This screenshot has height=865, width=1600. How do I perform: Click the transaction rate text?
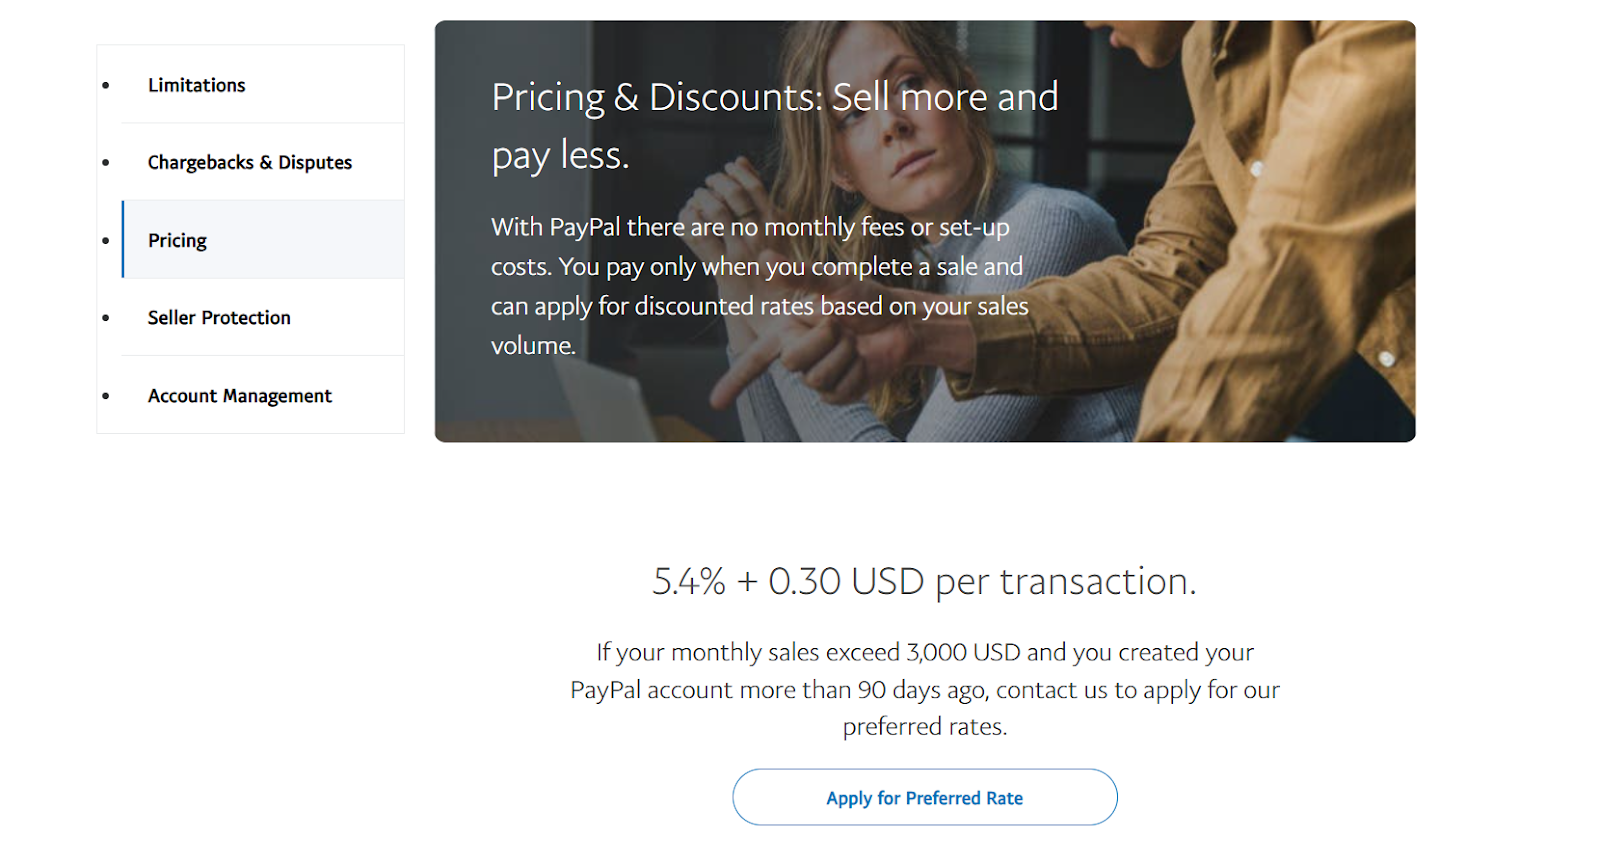(923, 581)
